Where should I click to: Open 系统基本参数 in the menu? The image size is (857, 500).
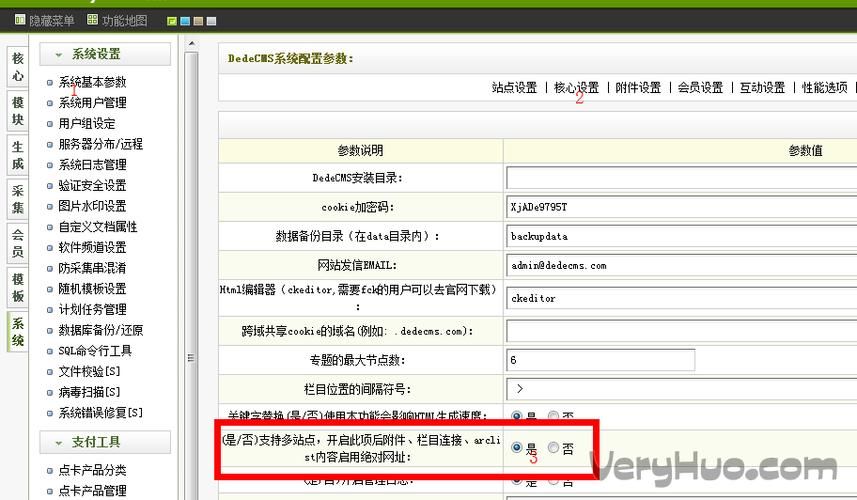pos(92,82)
